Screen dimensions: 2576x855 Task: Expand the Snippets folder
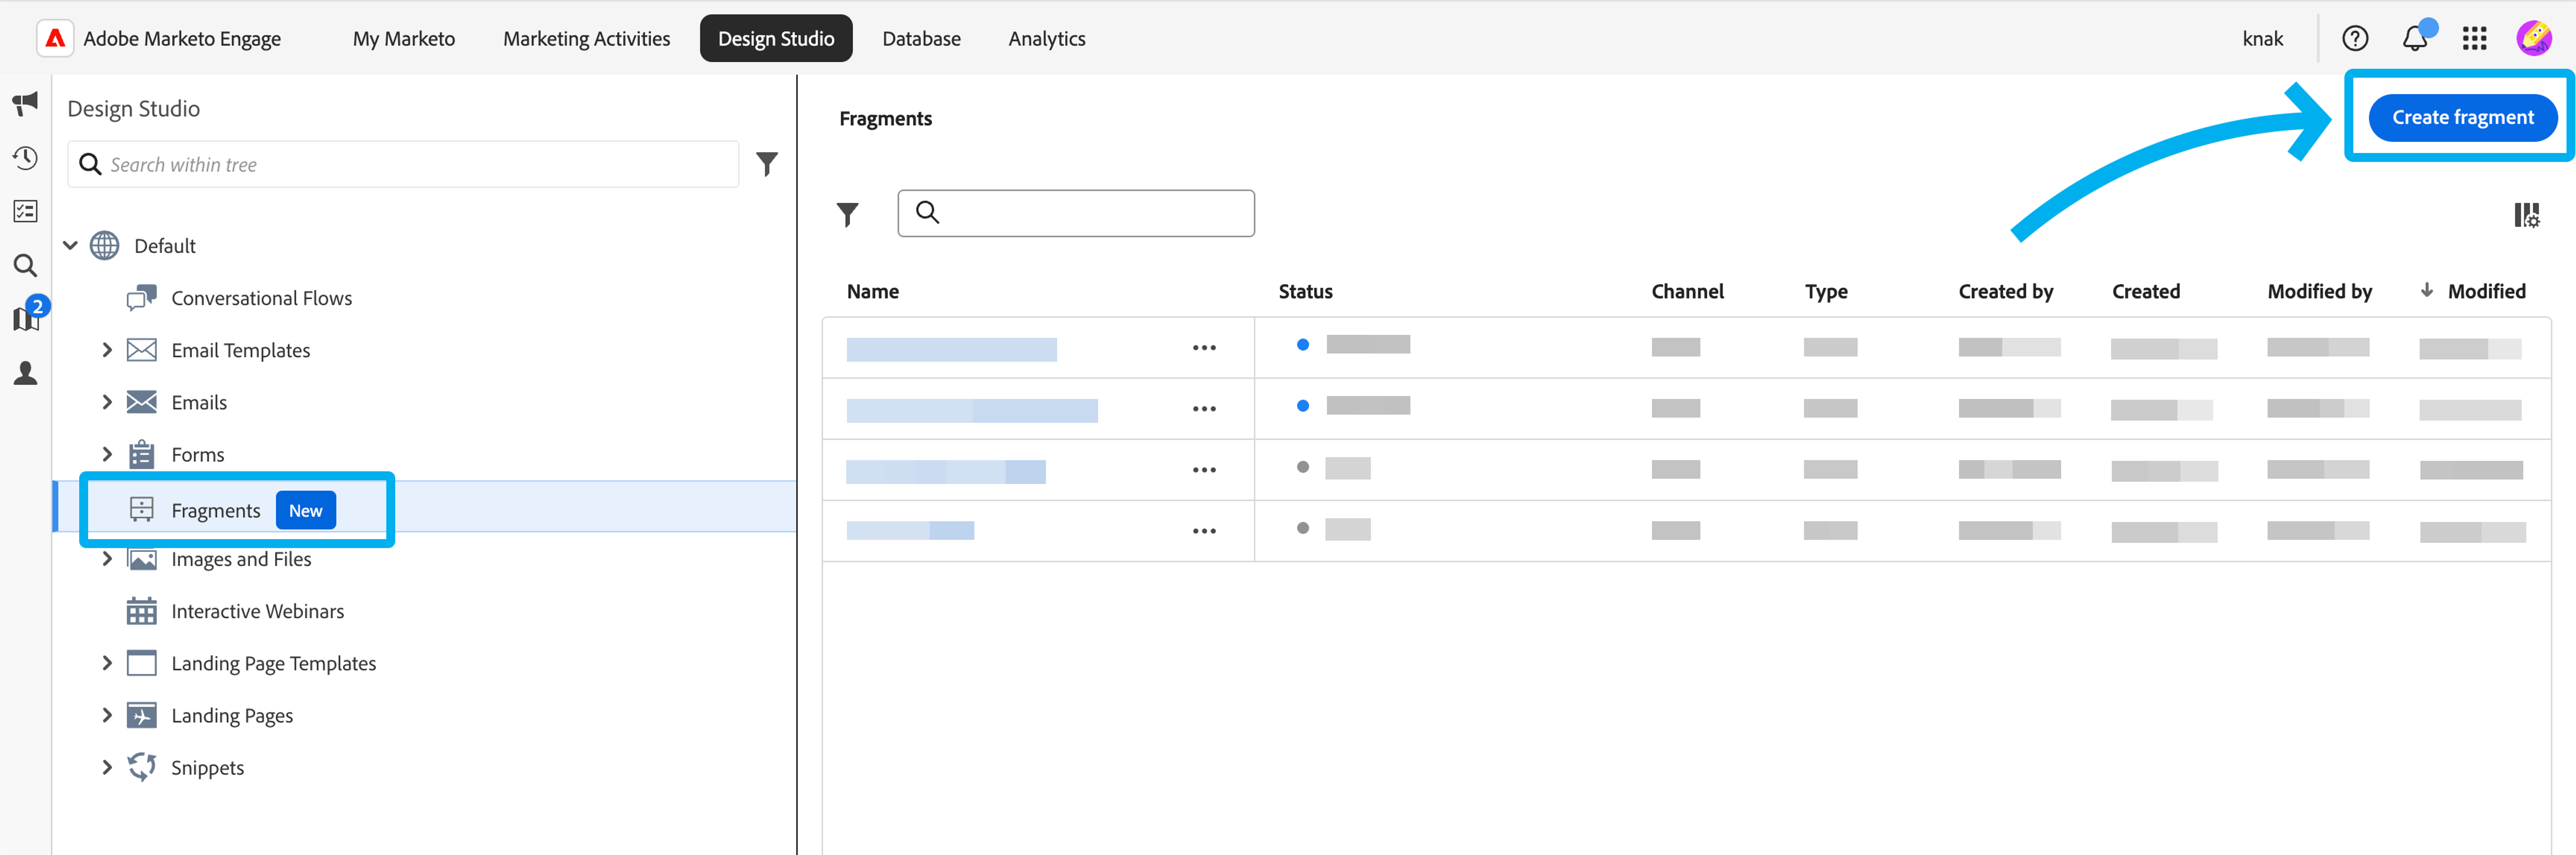point(107,767)
